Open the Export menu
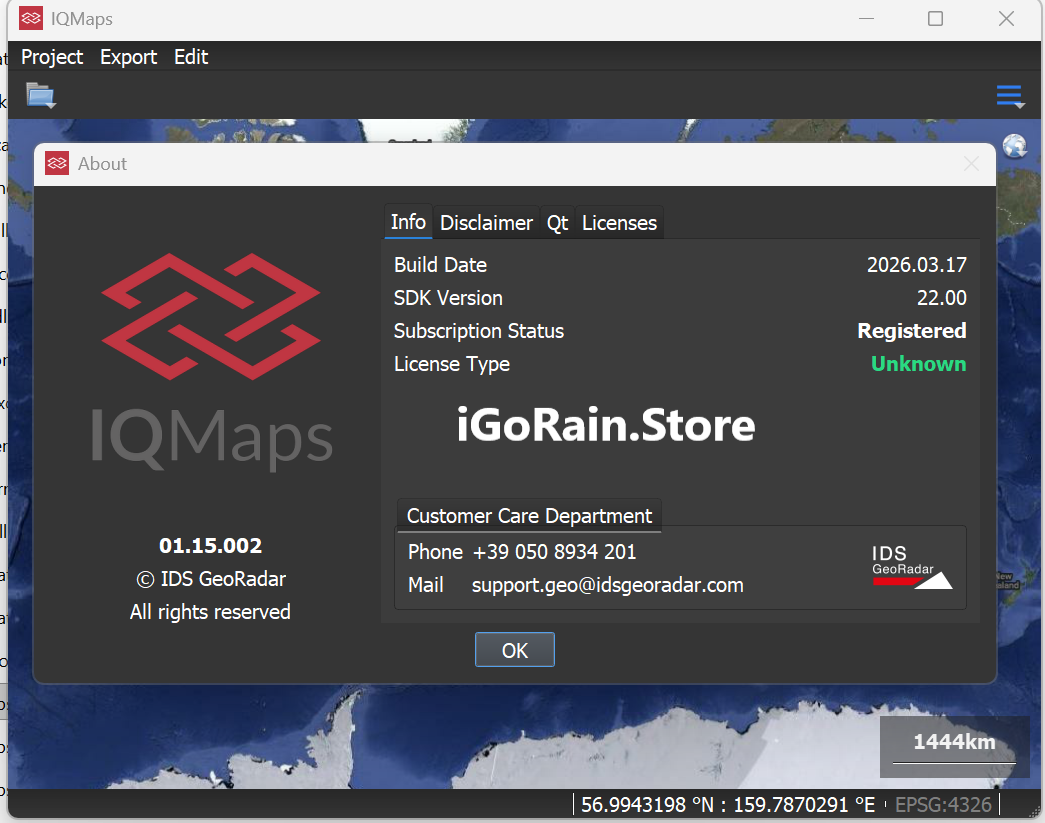 129,57
